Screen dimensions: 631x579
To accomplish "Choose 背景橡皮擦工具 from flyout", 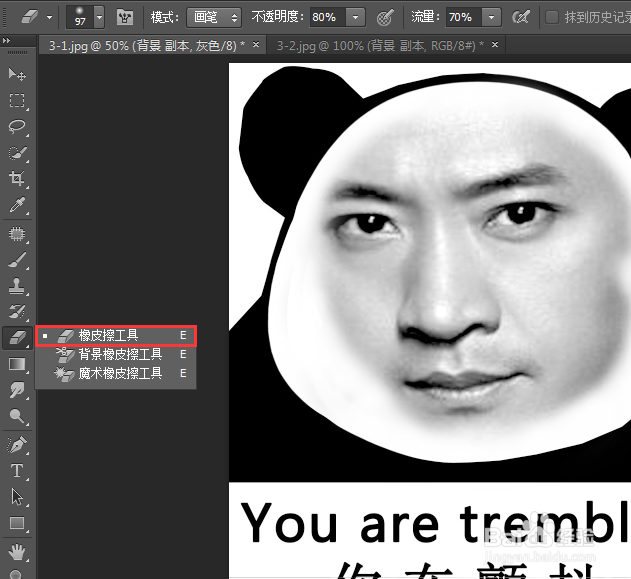I will pyautogui.click(x=116, y=354).
